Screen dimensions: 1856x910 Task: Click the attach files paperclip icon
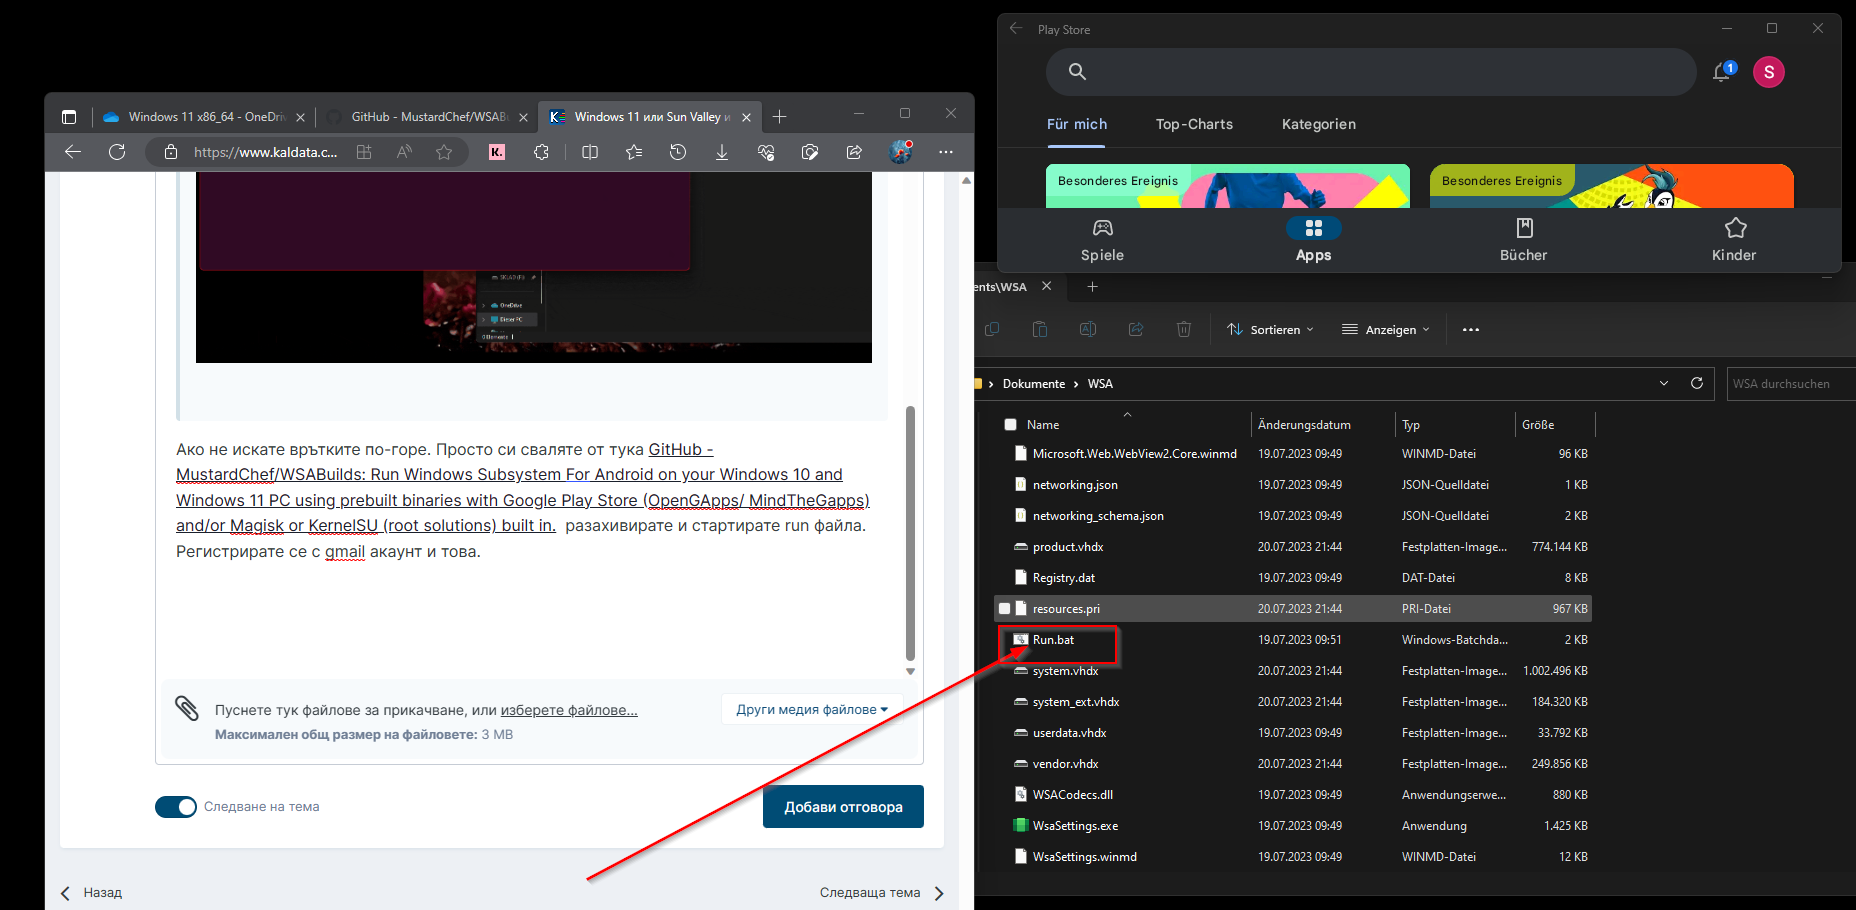click(x=187, y=708)
